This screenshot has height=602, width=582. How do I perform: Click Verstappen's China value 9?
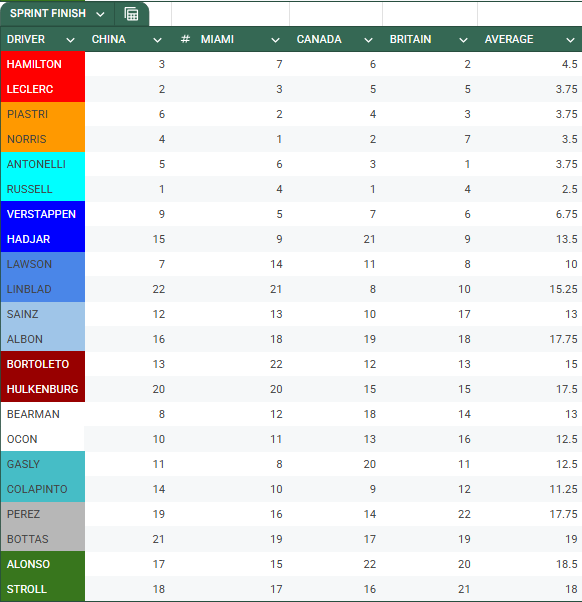click(x=162, y=214)
